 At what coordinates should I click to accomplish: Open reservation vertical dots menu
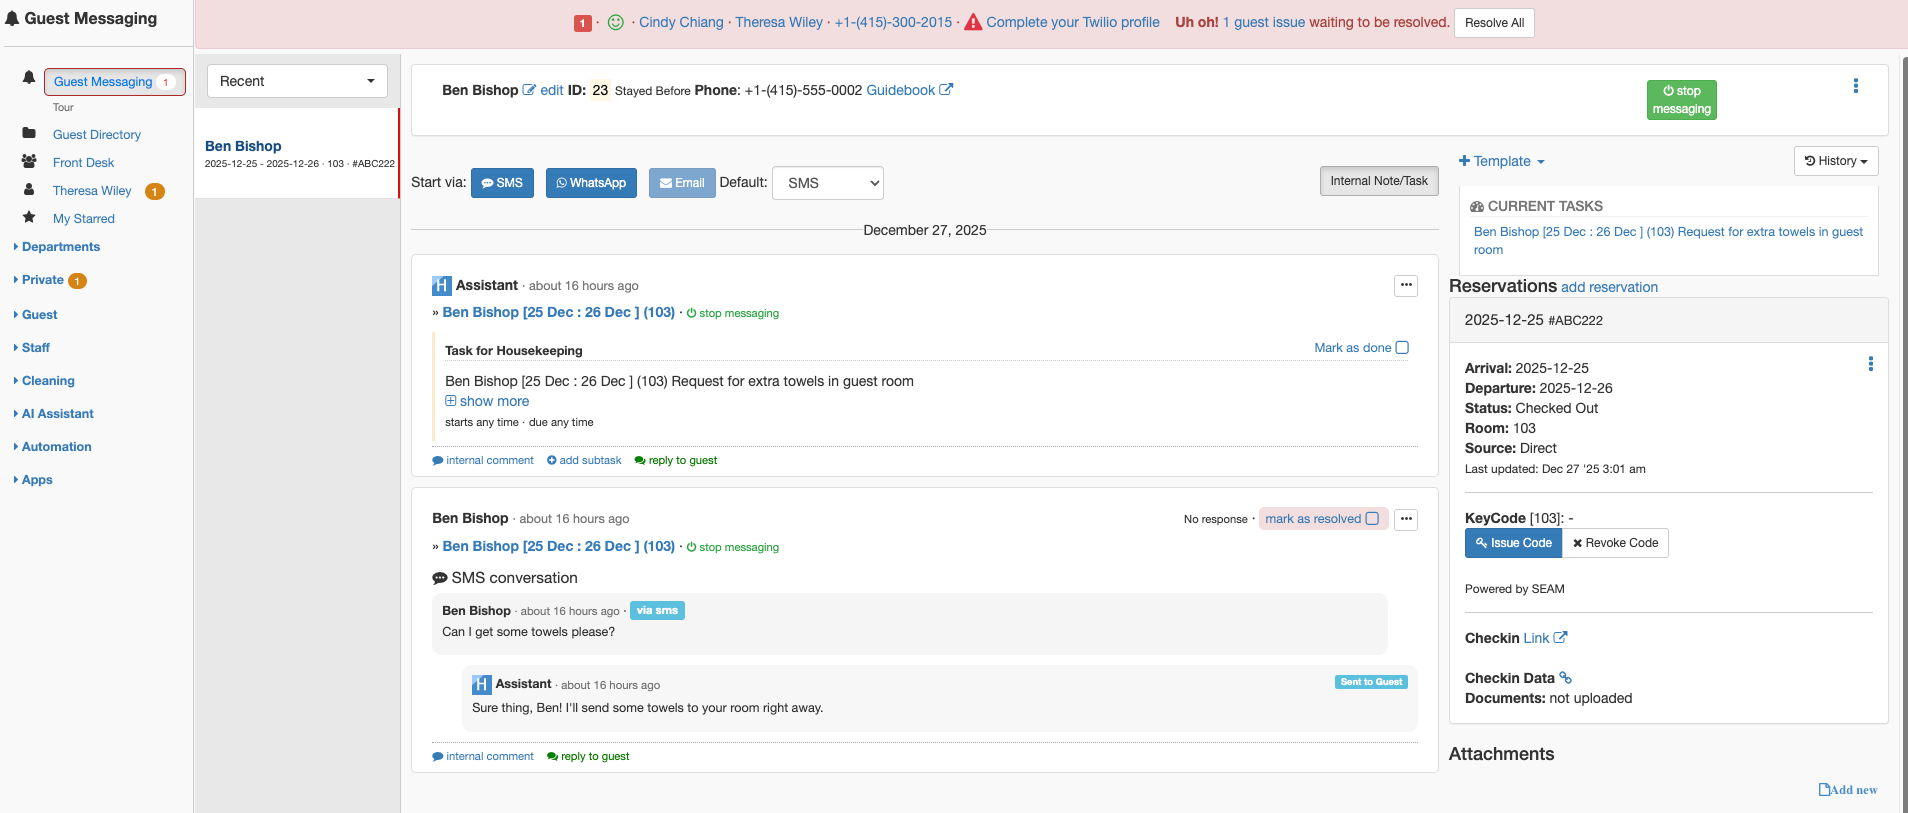tap(1870, 364)
